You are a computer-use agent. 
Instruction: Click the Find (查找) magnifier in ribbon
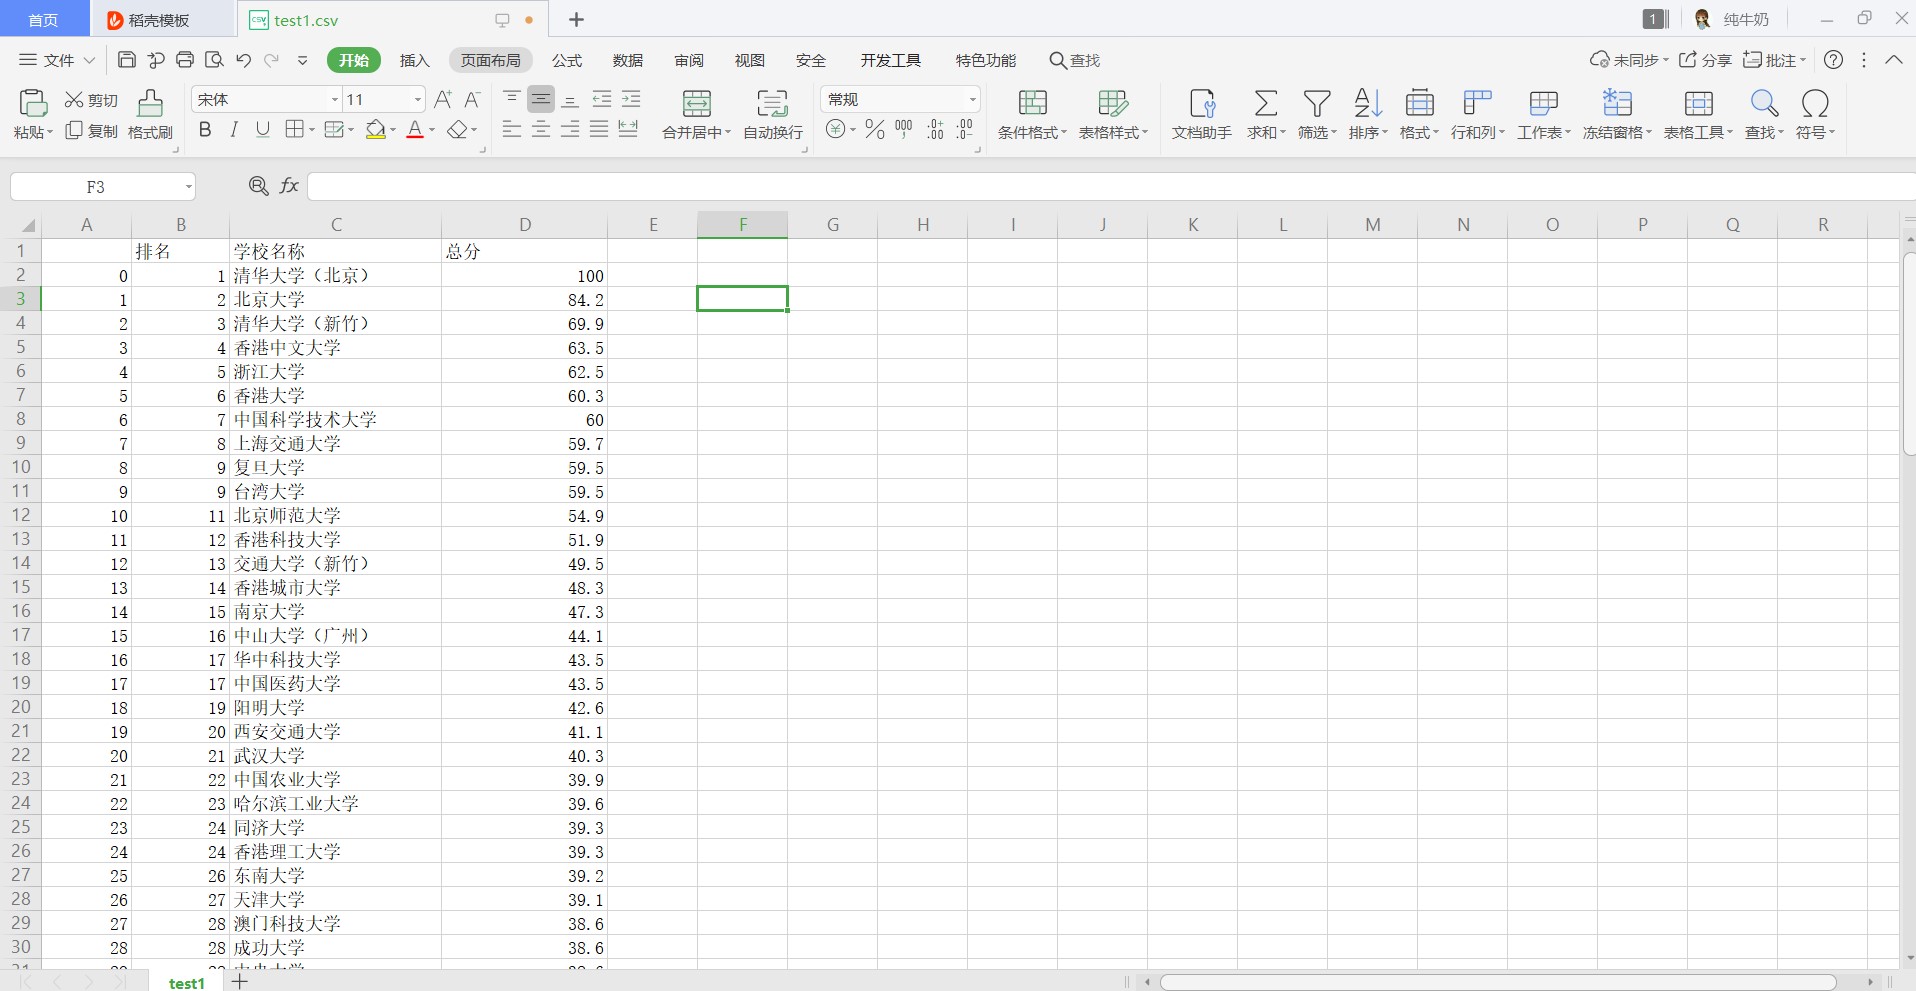(1764, 103)
